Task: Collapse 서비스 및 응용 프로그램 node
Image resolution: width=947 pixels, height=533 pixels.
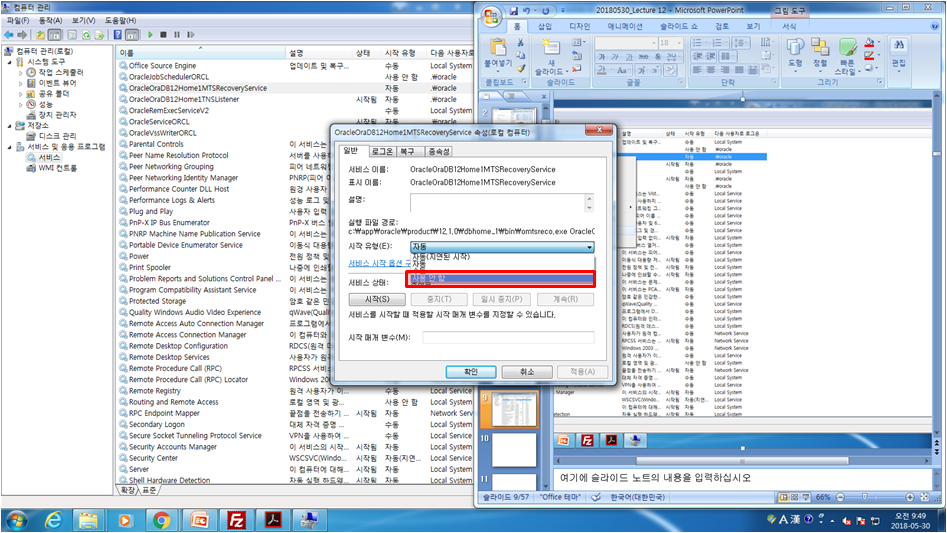Action: click(10, 147)
